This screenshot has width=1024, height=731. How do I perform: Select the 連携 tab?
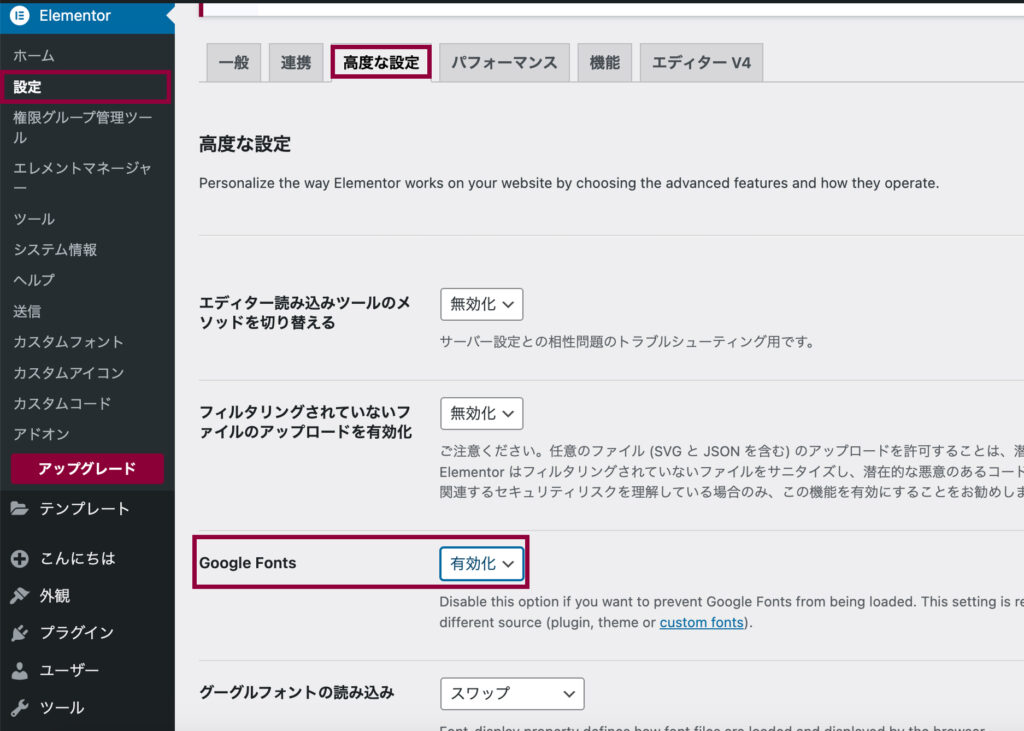click(x=296, y=63)
